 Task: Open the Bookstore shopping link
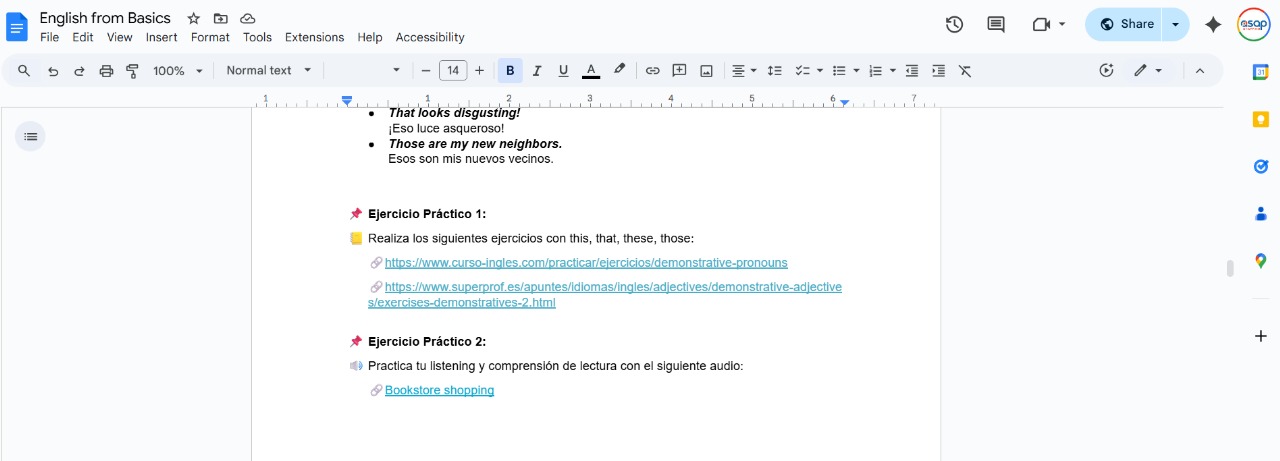pos(439,390)
